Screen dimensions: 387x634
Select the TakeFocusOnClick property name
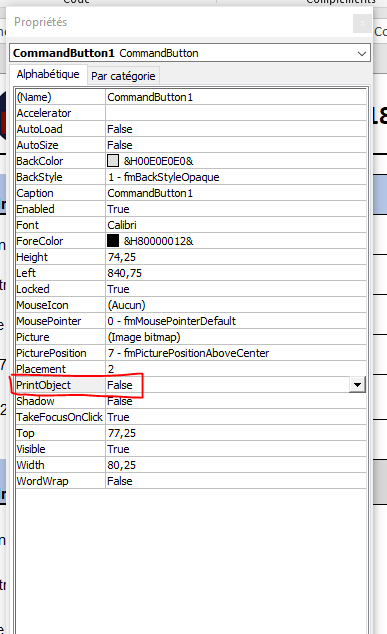click(x=59, y=417)
